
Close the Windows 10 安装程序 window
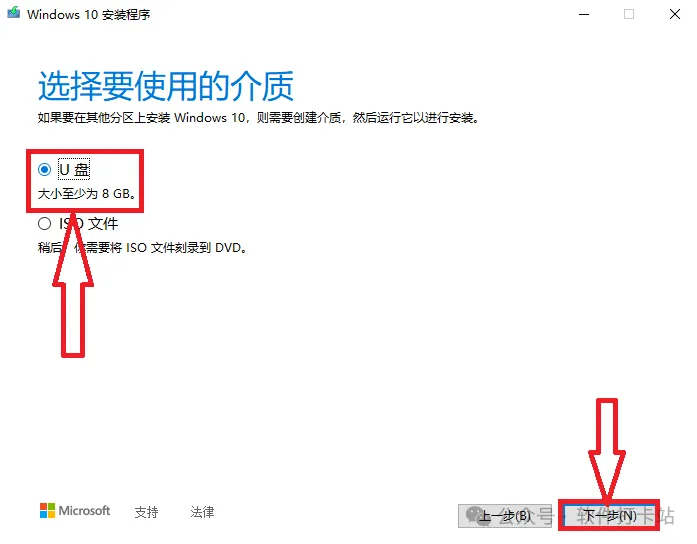click(675, 14)
